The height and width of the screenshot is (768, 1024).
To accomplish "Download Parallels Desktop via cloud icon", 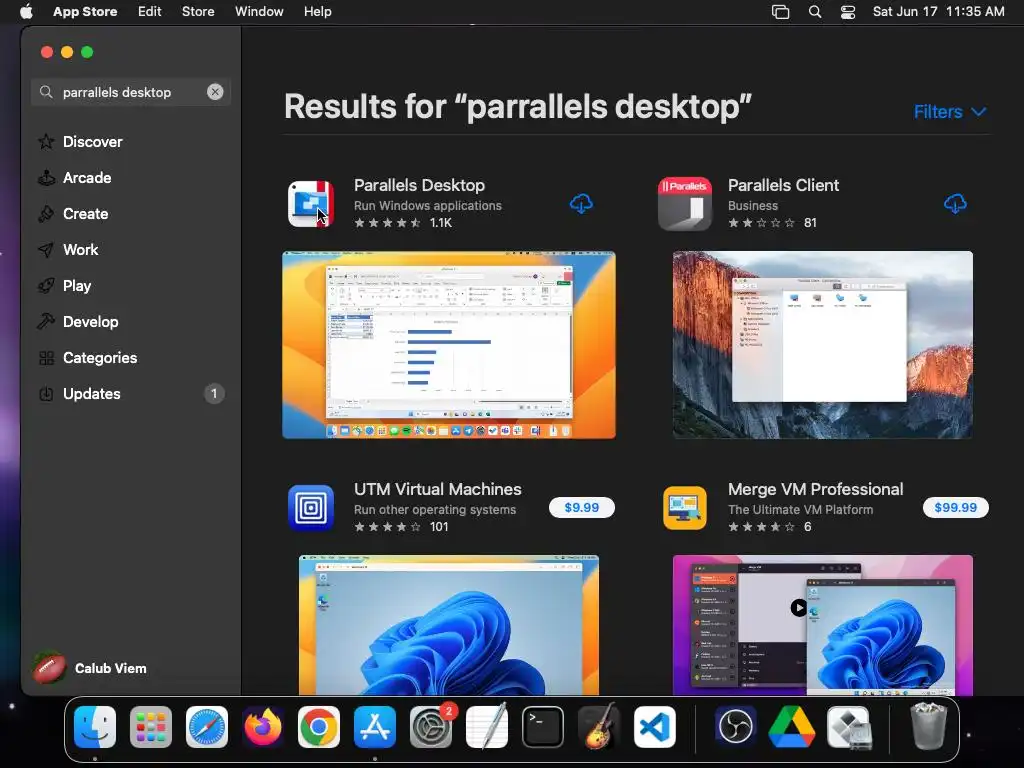I will 581,204.
